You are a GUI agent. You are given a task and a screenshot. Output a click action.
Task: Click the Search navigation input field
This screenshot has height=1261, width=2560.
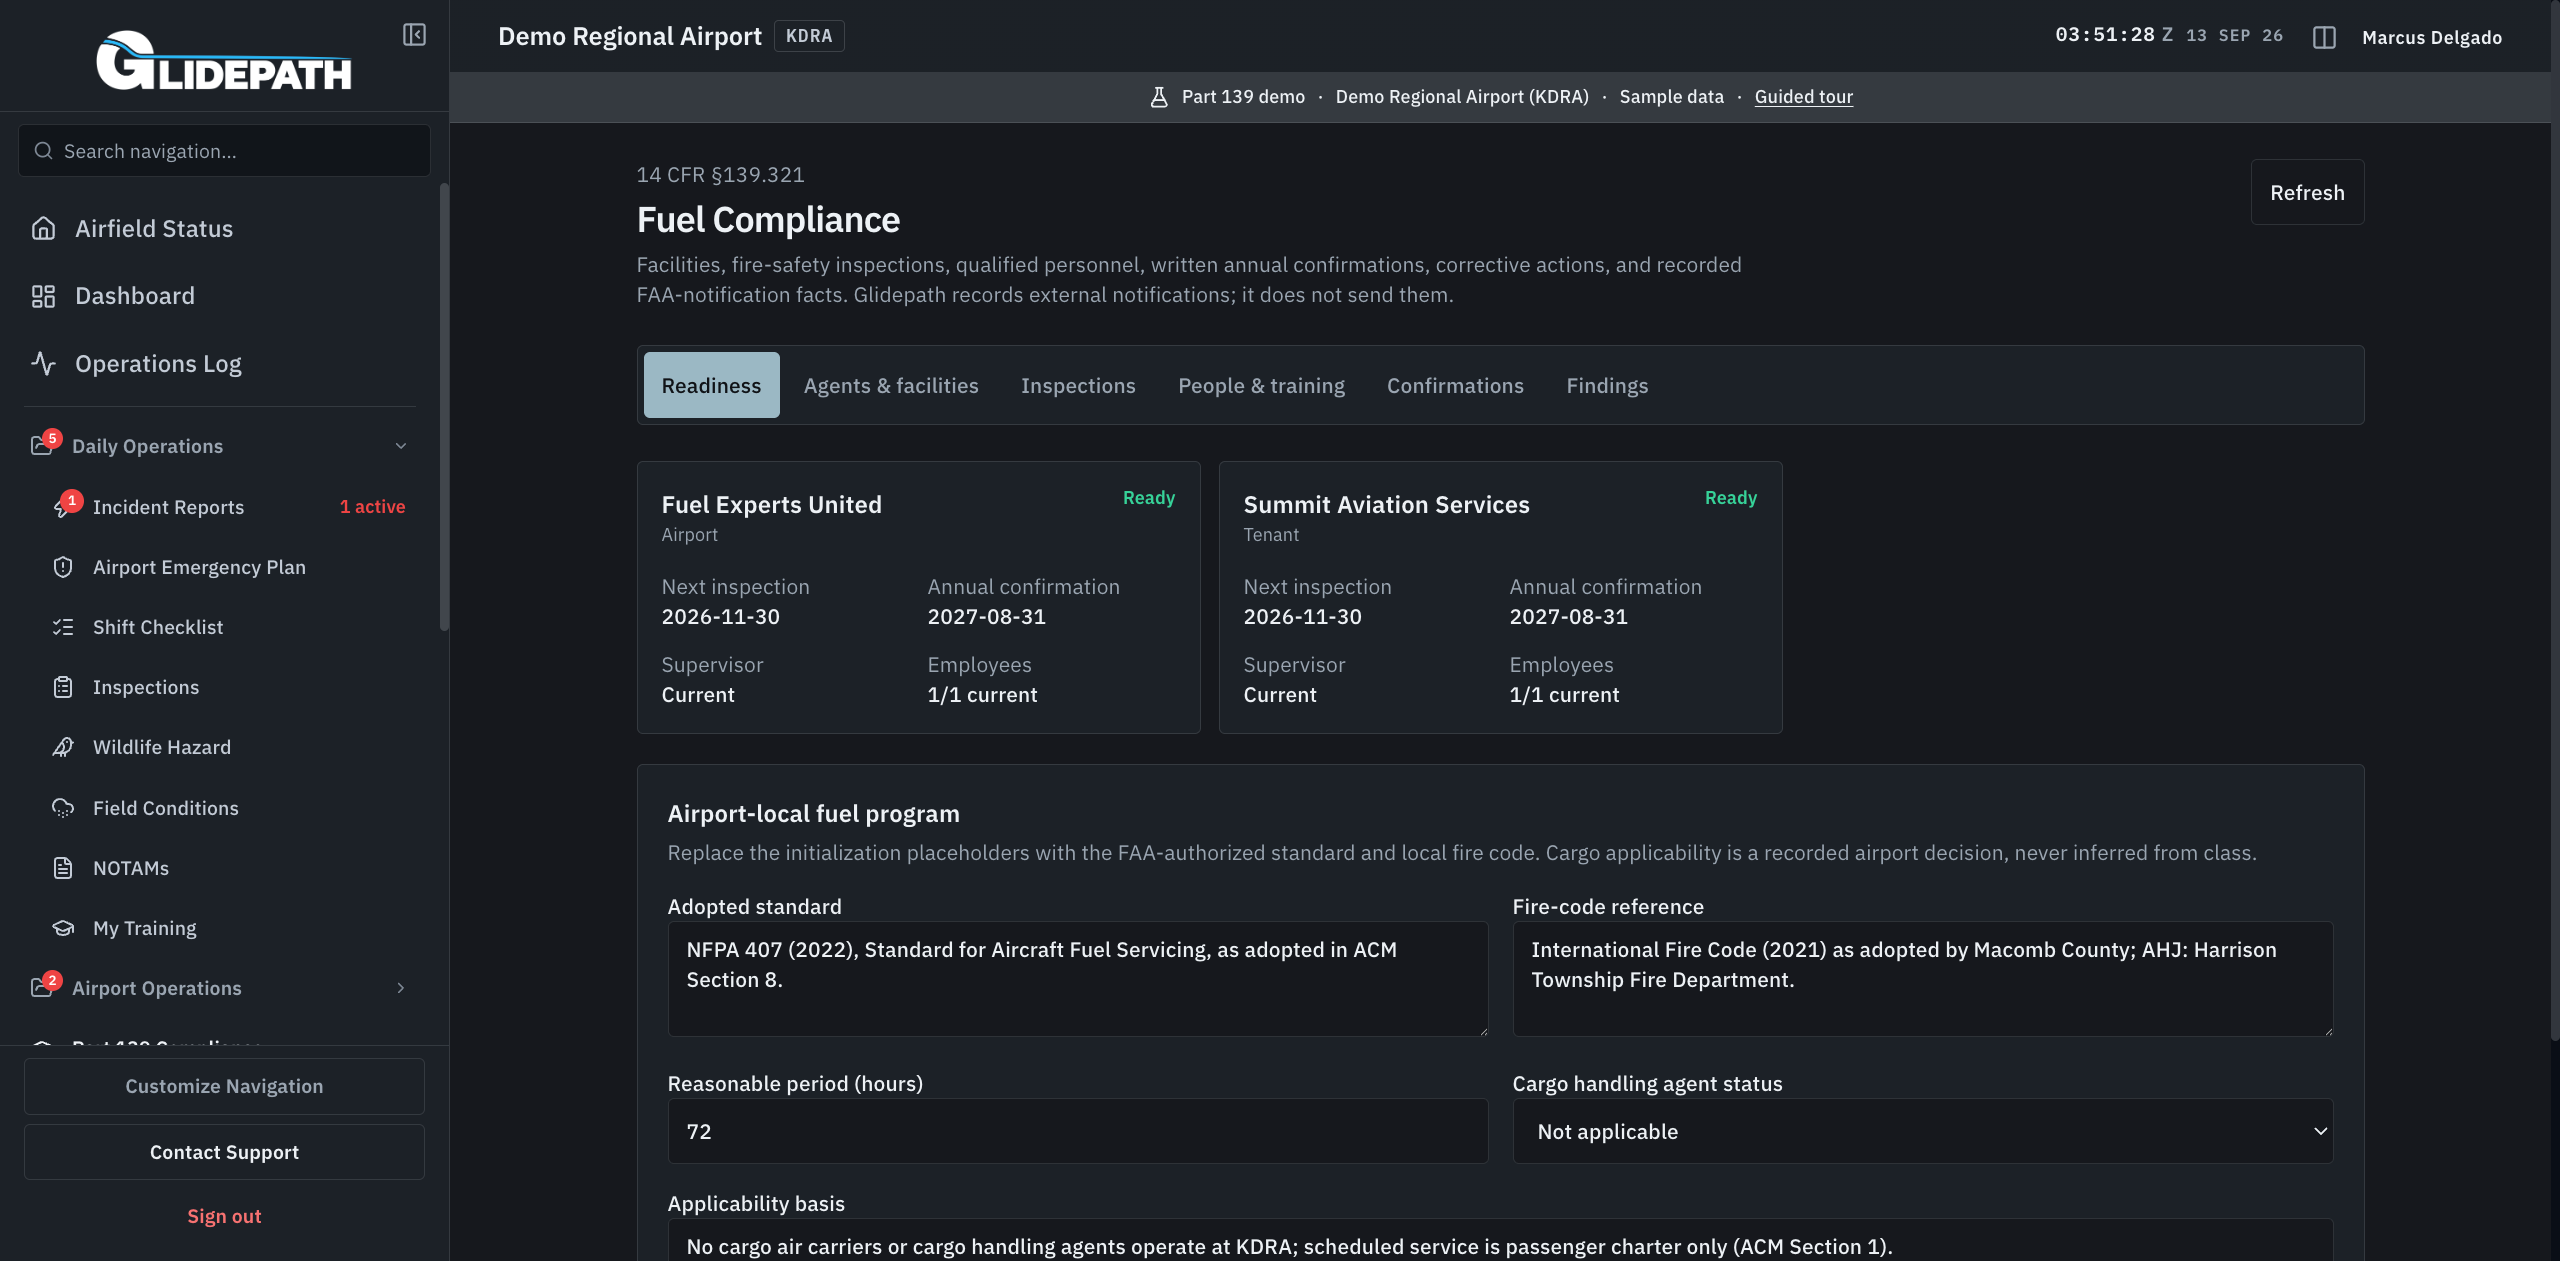tap(224, 151)
